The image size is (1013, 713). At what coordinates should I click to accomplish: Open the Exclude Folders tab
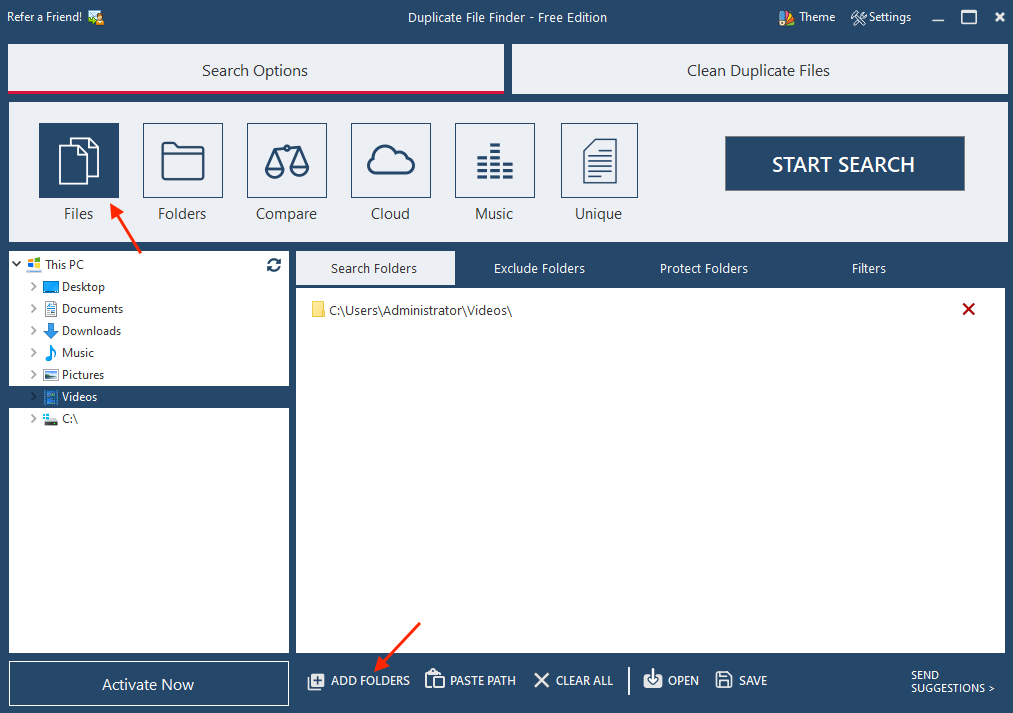coord(539,268)
